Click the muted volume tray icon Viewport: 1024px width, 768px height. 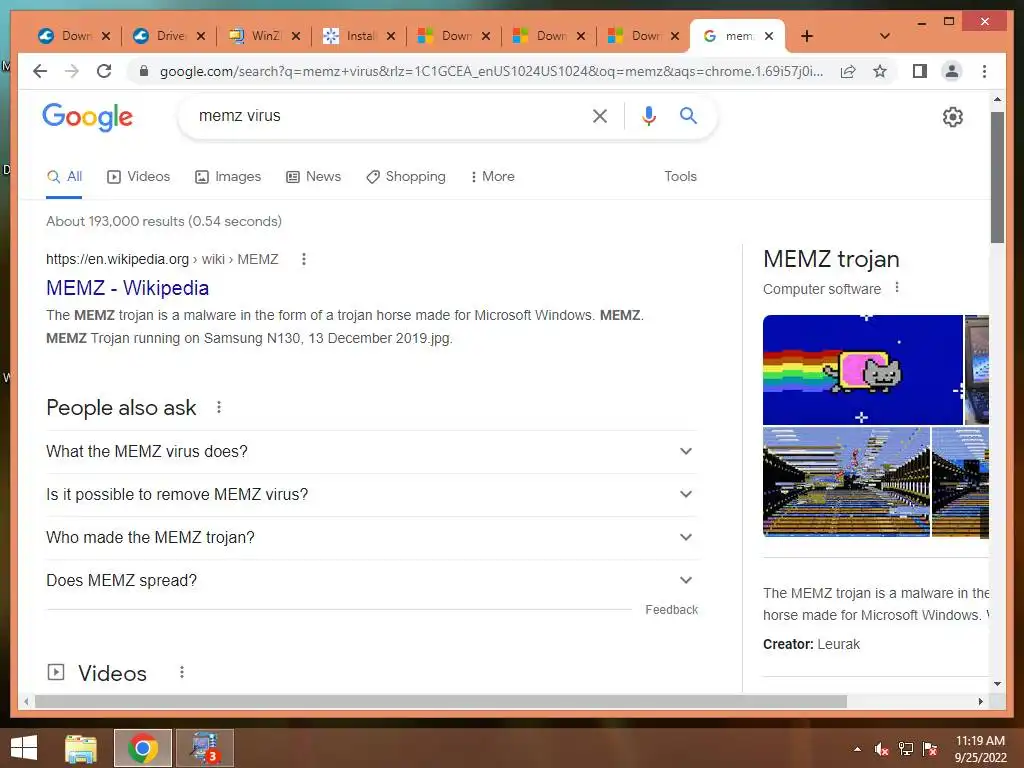coord(881,749)
